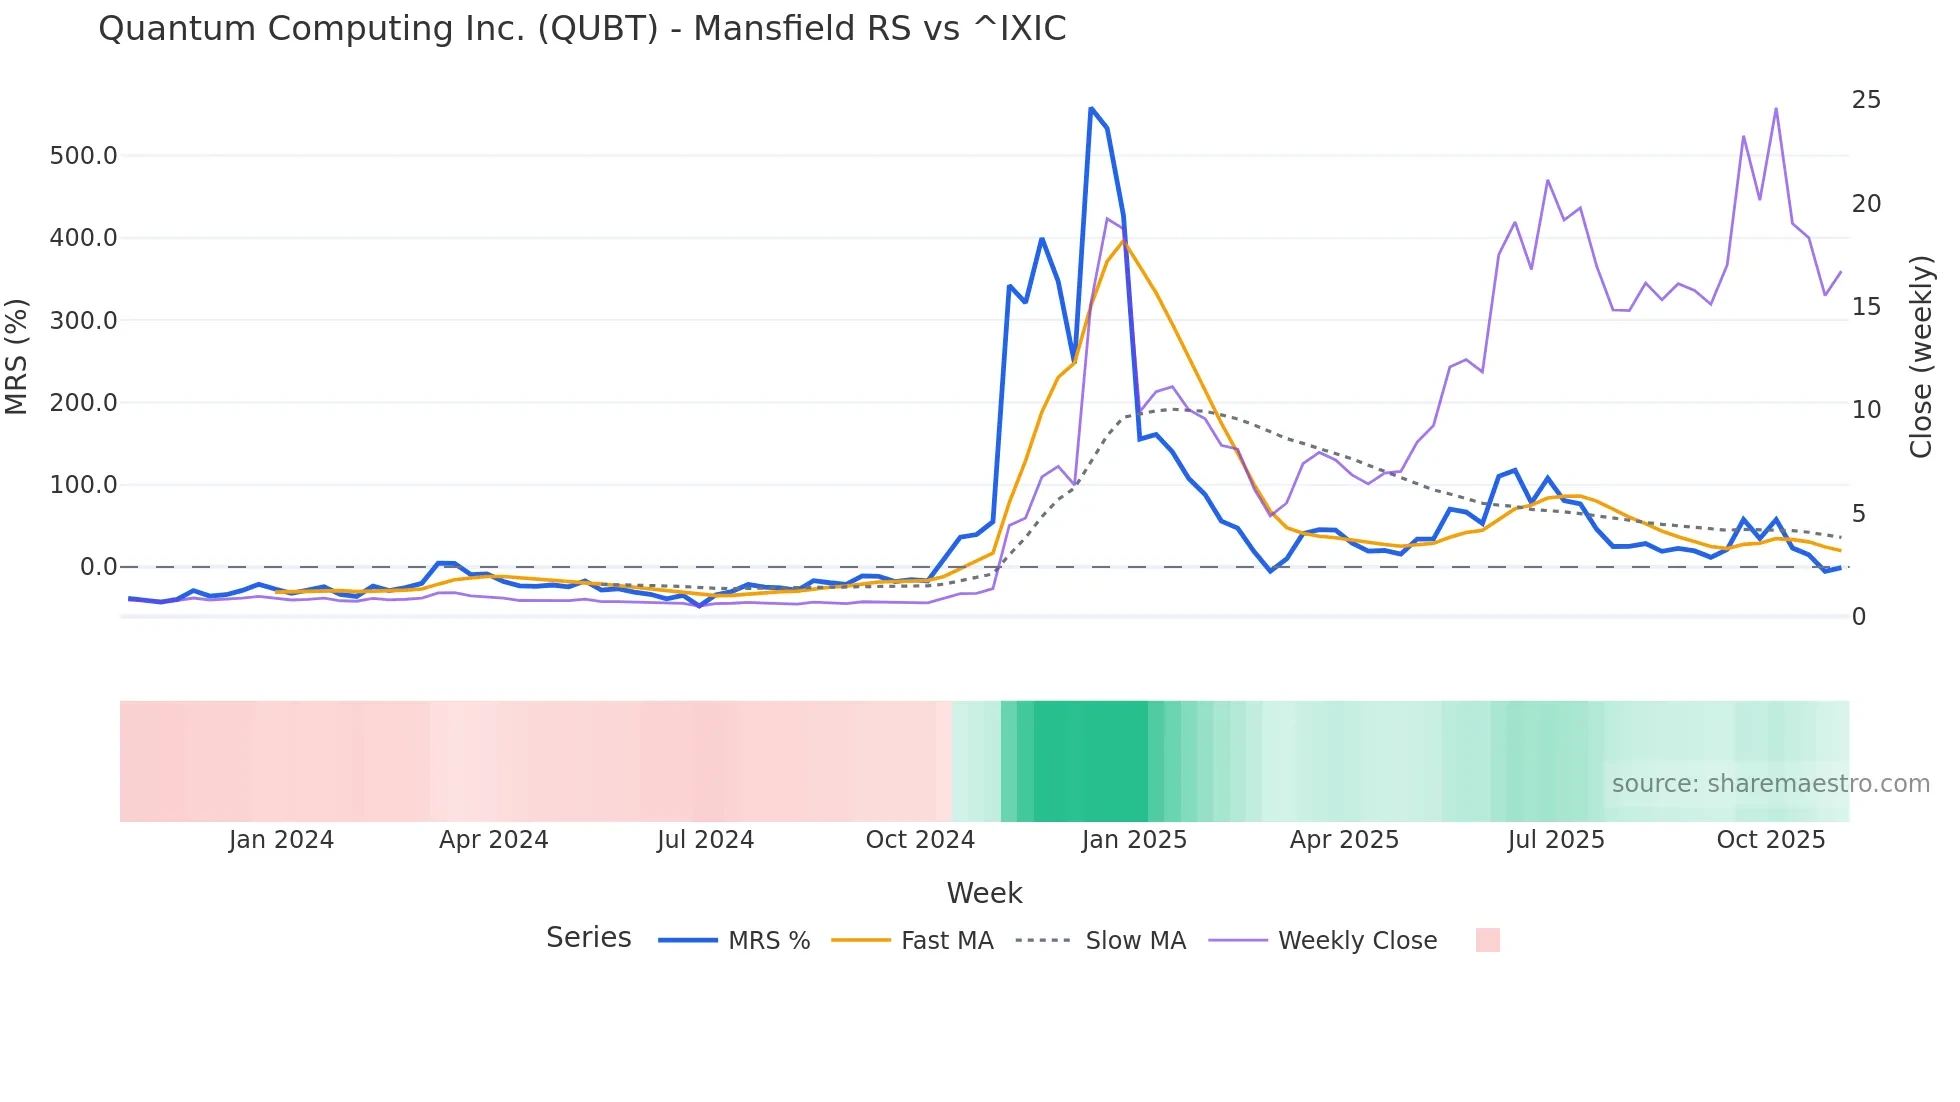Click the dark green heat band near Jan 2025
Image resolution: width=1960 pixels, height=1102 pixels.
1091,762
